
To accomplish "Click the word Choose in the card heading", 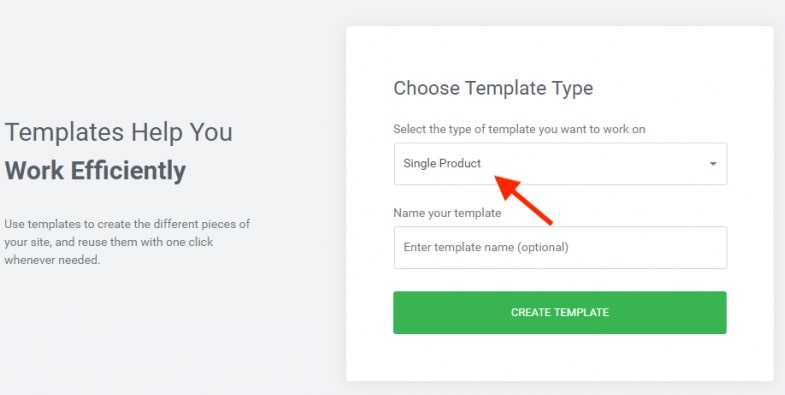I will coord(427,88).
